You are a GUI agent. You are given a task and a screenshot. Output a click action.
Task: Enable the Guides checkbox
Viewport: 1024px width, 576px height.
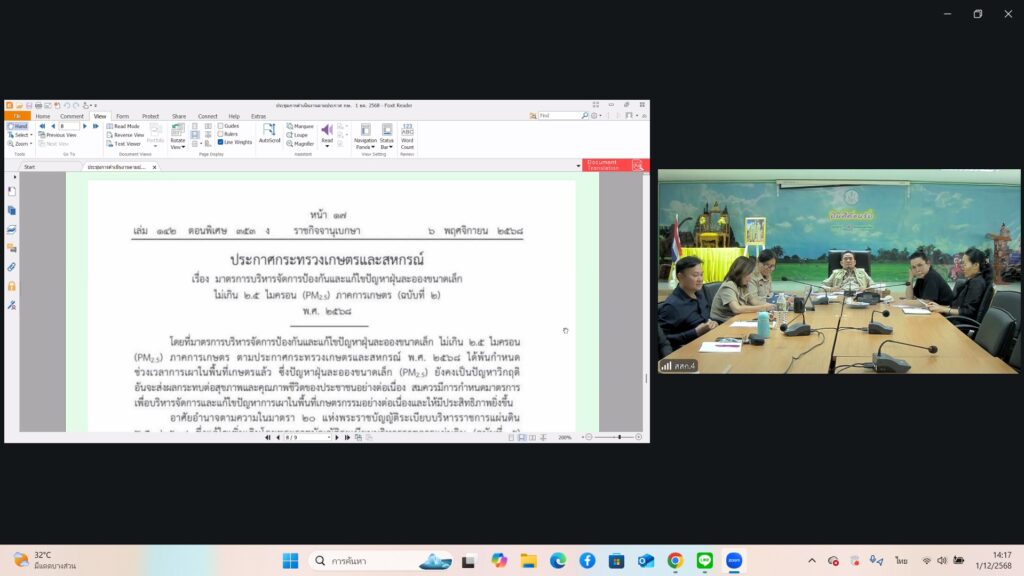[221, 126]
